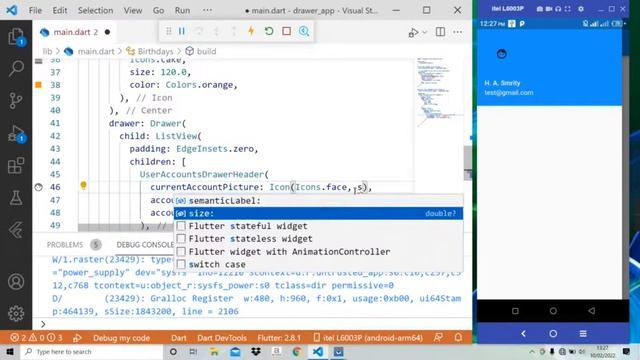
Task: Open the Search view in activity bar
Action: click(x=16, y=68)
